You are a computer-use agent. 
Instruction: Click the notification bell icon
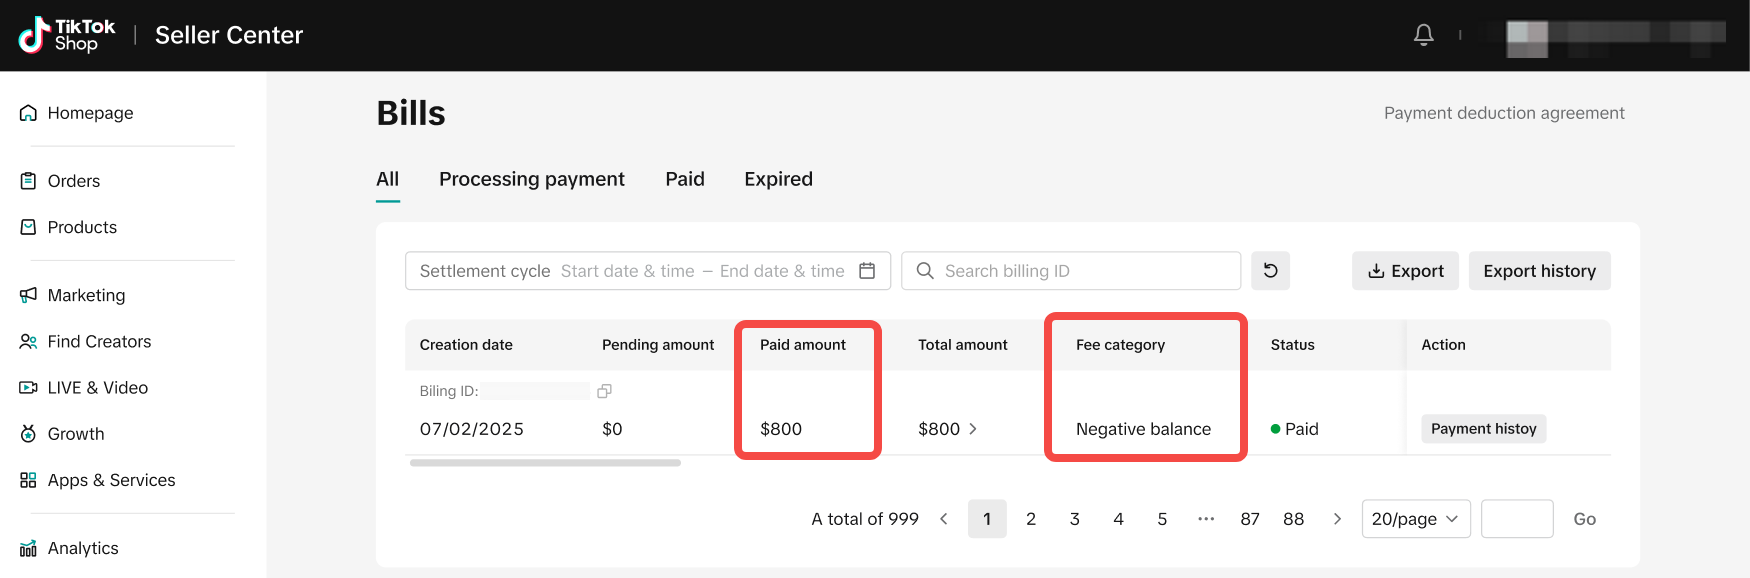(1423, 35)
